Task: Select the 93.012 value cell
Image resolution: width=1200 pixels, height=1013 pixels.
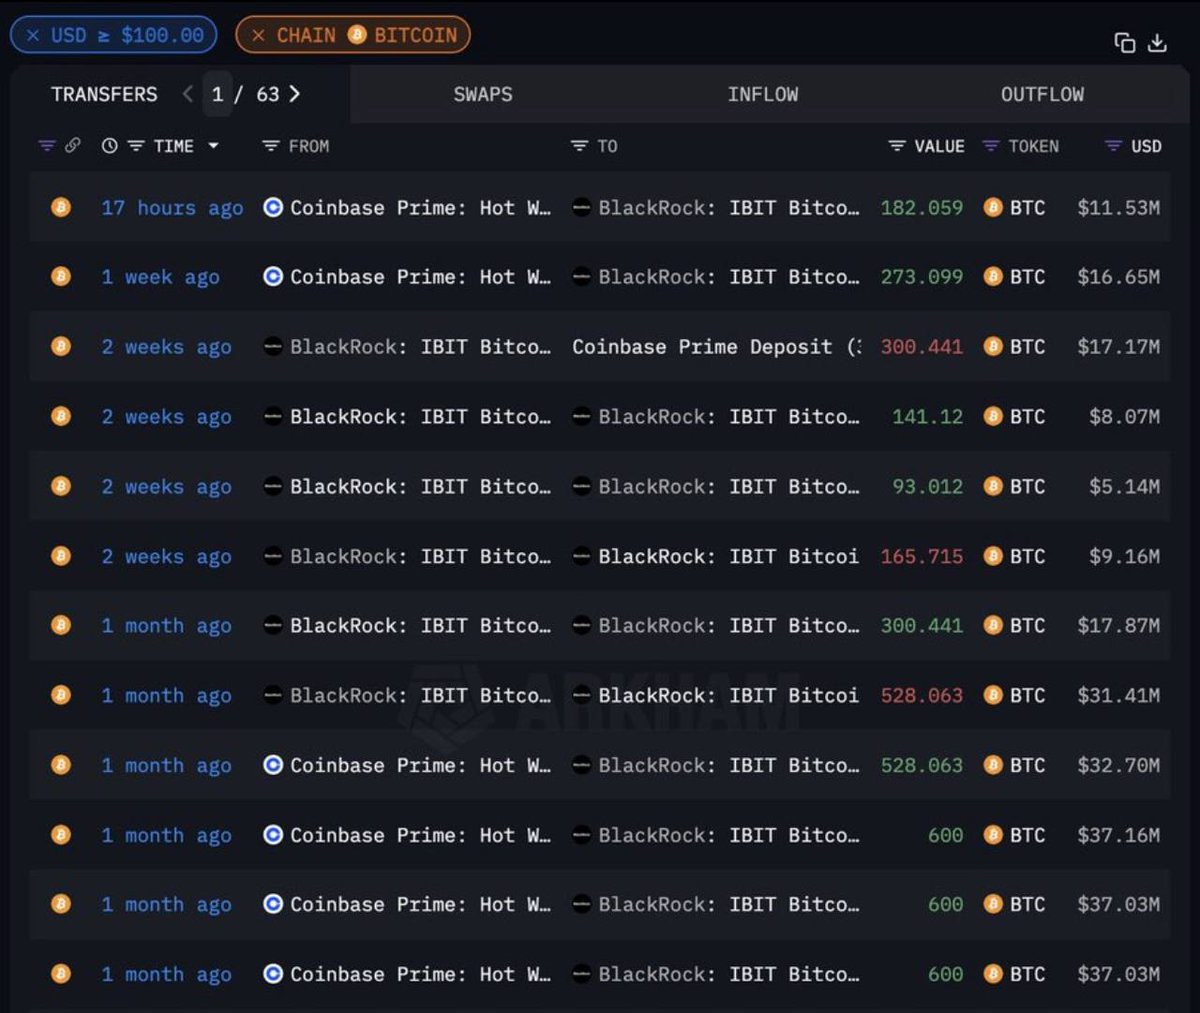Action: (x=927, y=486)
